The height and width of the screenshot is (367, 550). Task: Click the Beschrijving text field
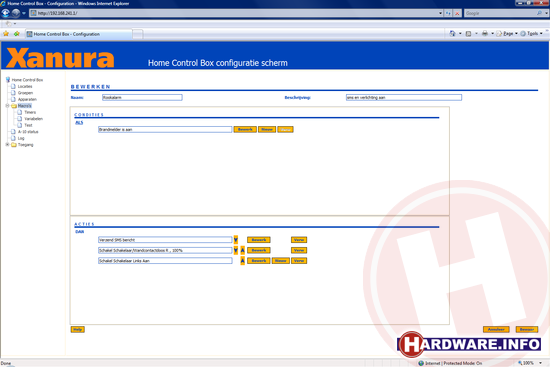(404, 98)
